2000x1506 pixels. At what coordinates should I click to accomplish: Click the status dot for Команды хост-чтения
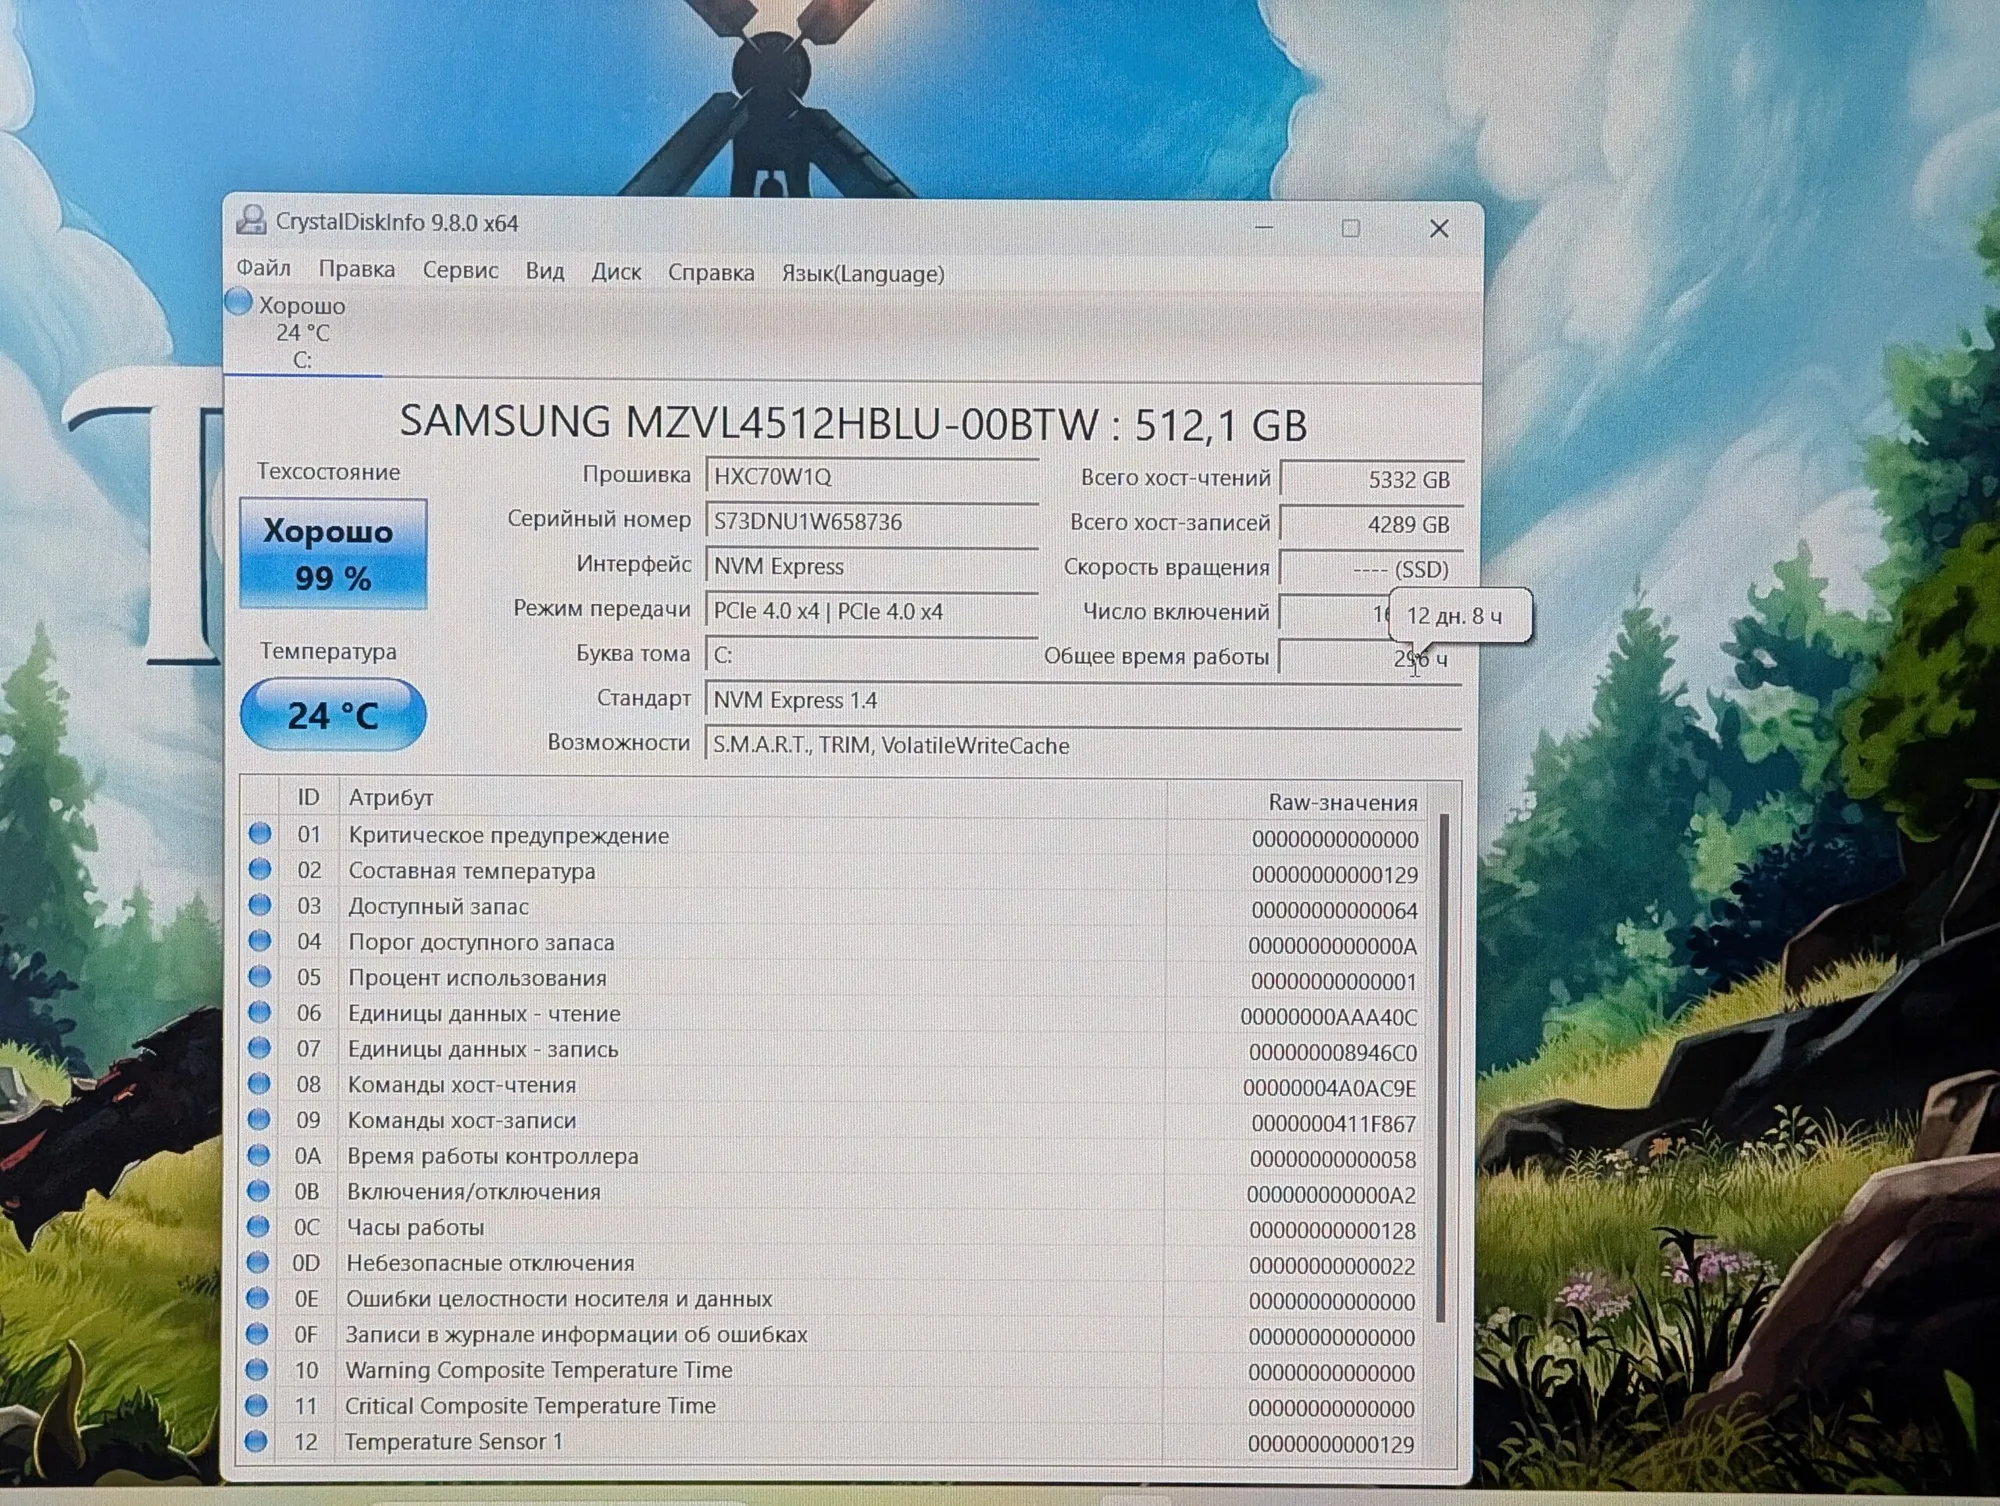click(259, 1083)
